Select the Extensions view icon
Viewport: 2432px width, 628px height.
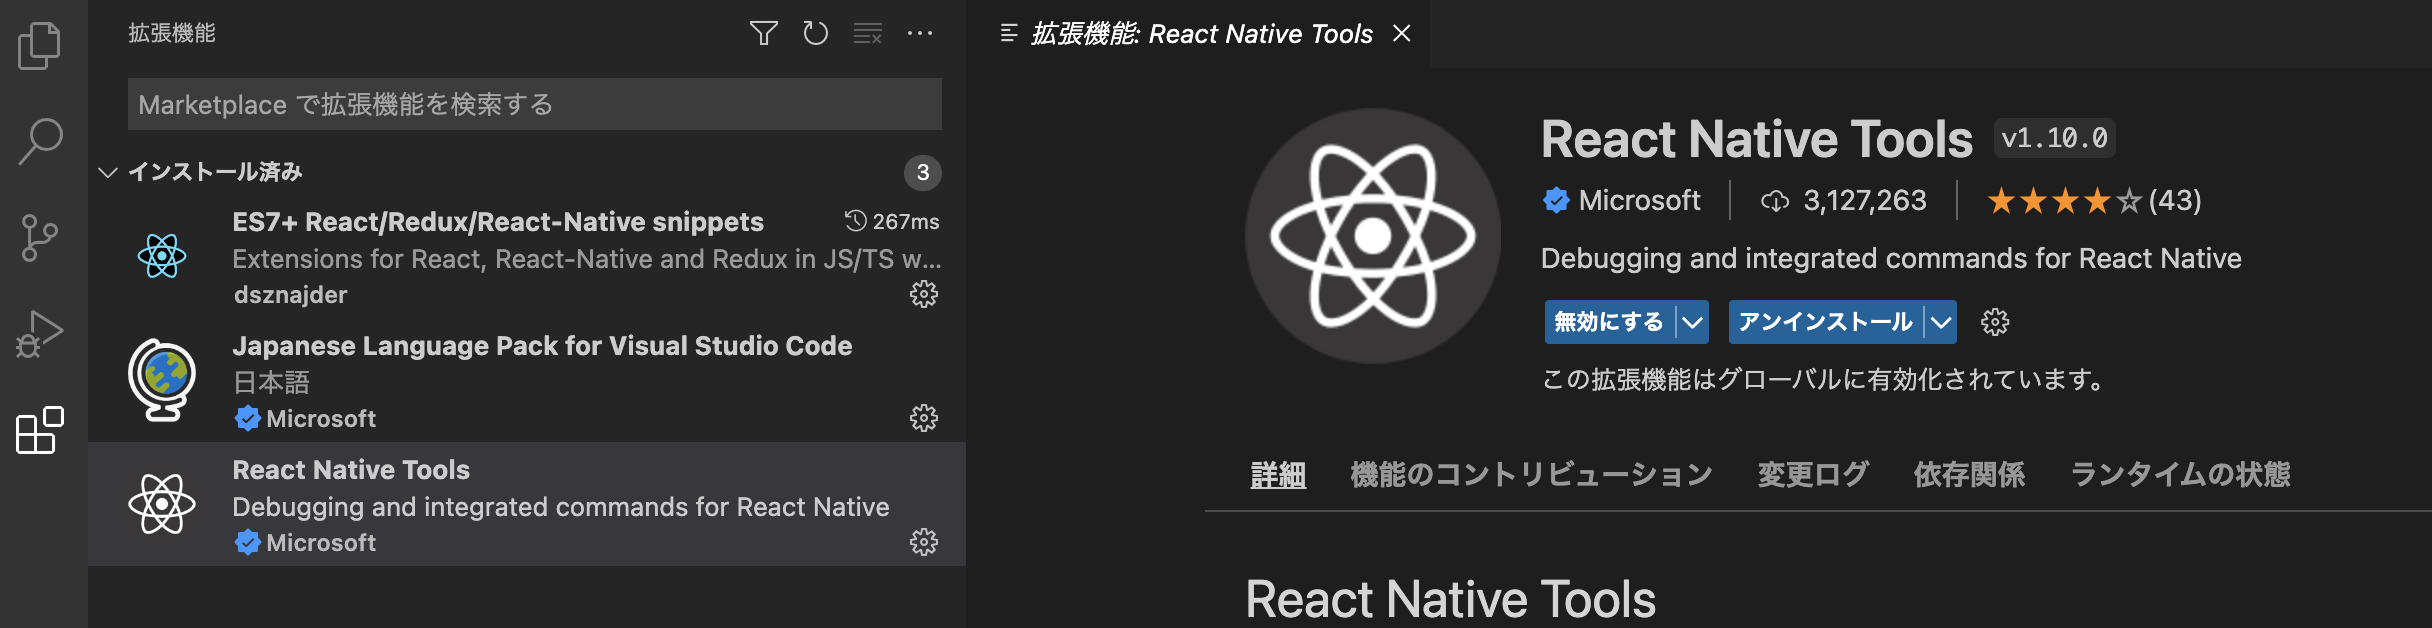[40, 430]
